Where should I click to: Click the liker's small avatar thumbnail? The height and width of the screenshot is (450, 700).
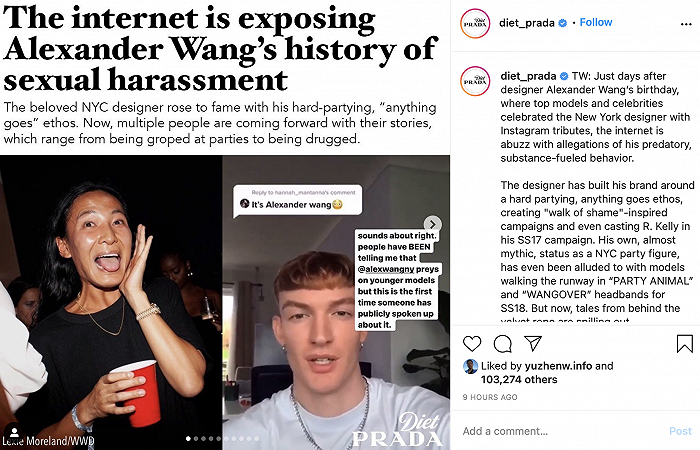pyautogui.click(x=471, y=366)
